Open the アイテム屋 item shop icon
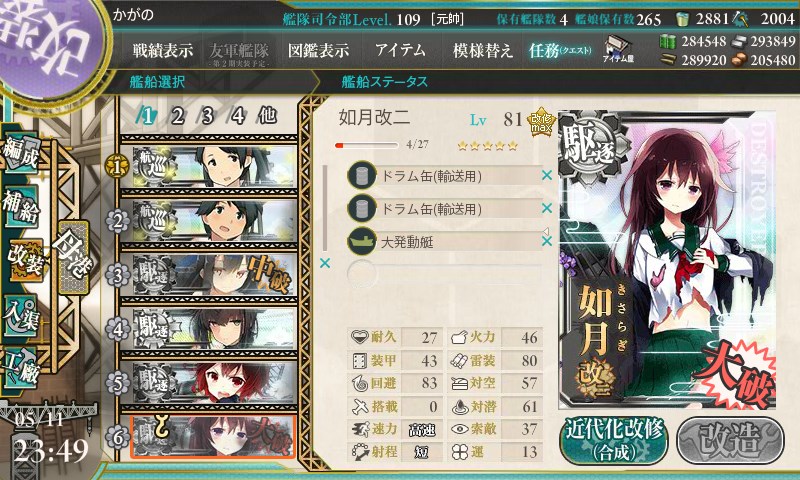Viewport: 800px width, 480px height. 618,49
